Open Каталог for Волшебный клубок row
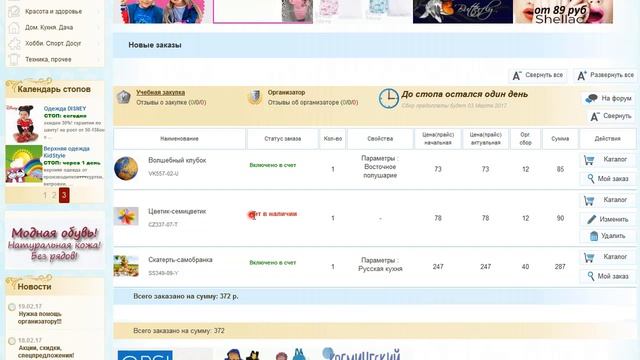 607,160
